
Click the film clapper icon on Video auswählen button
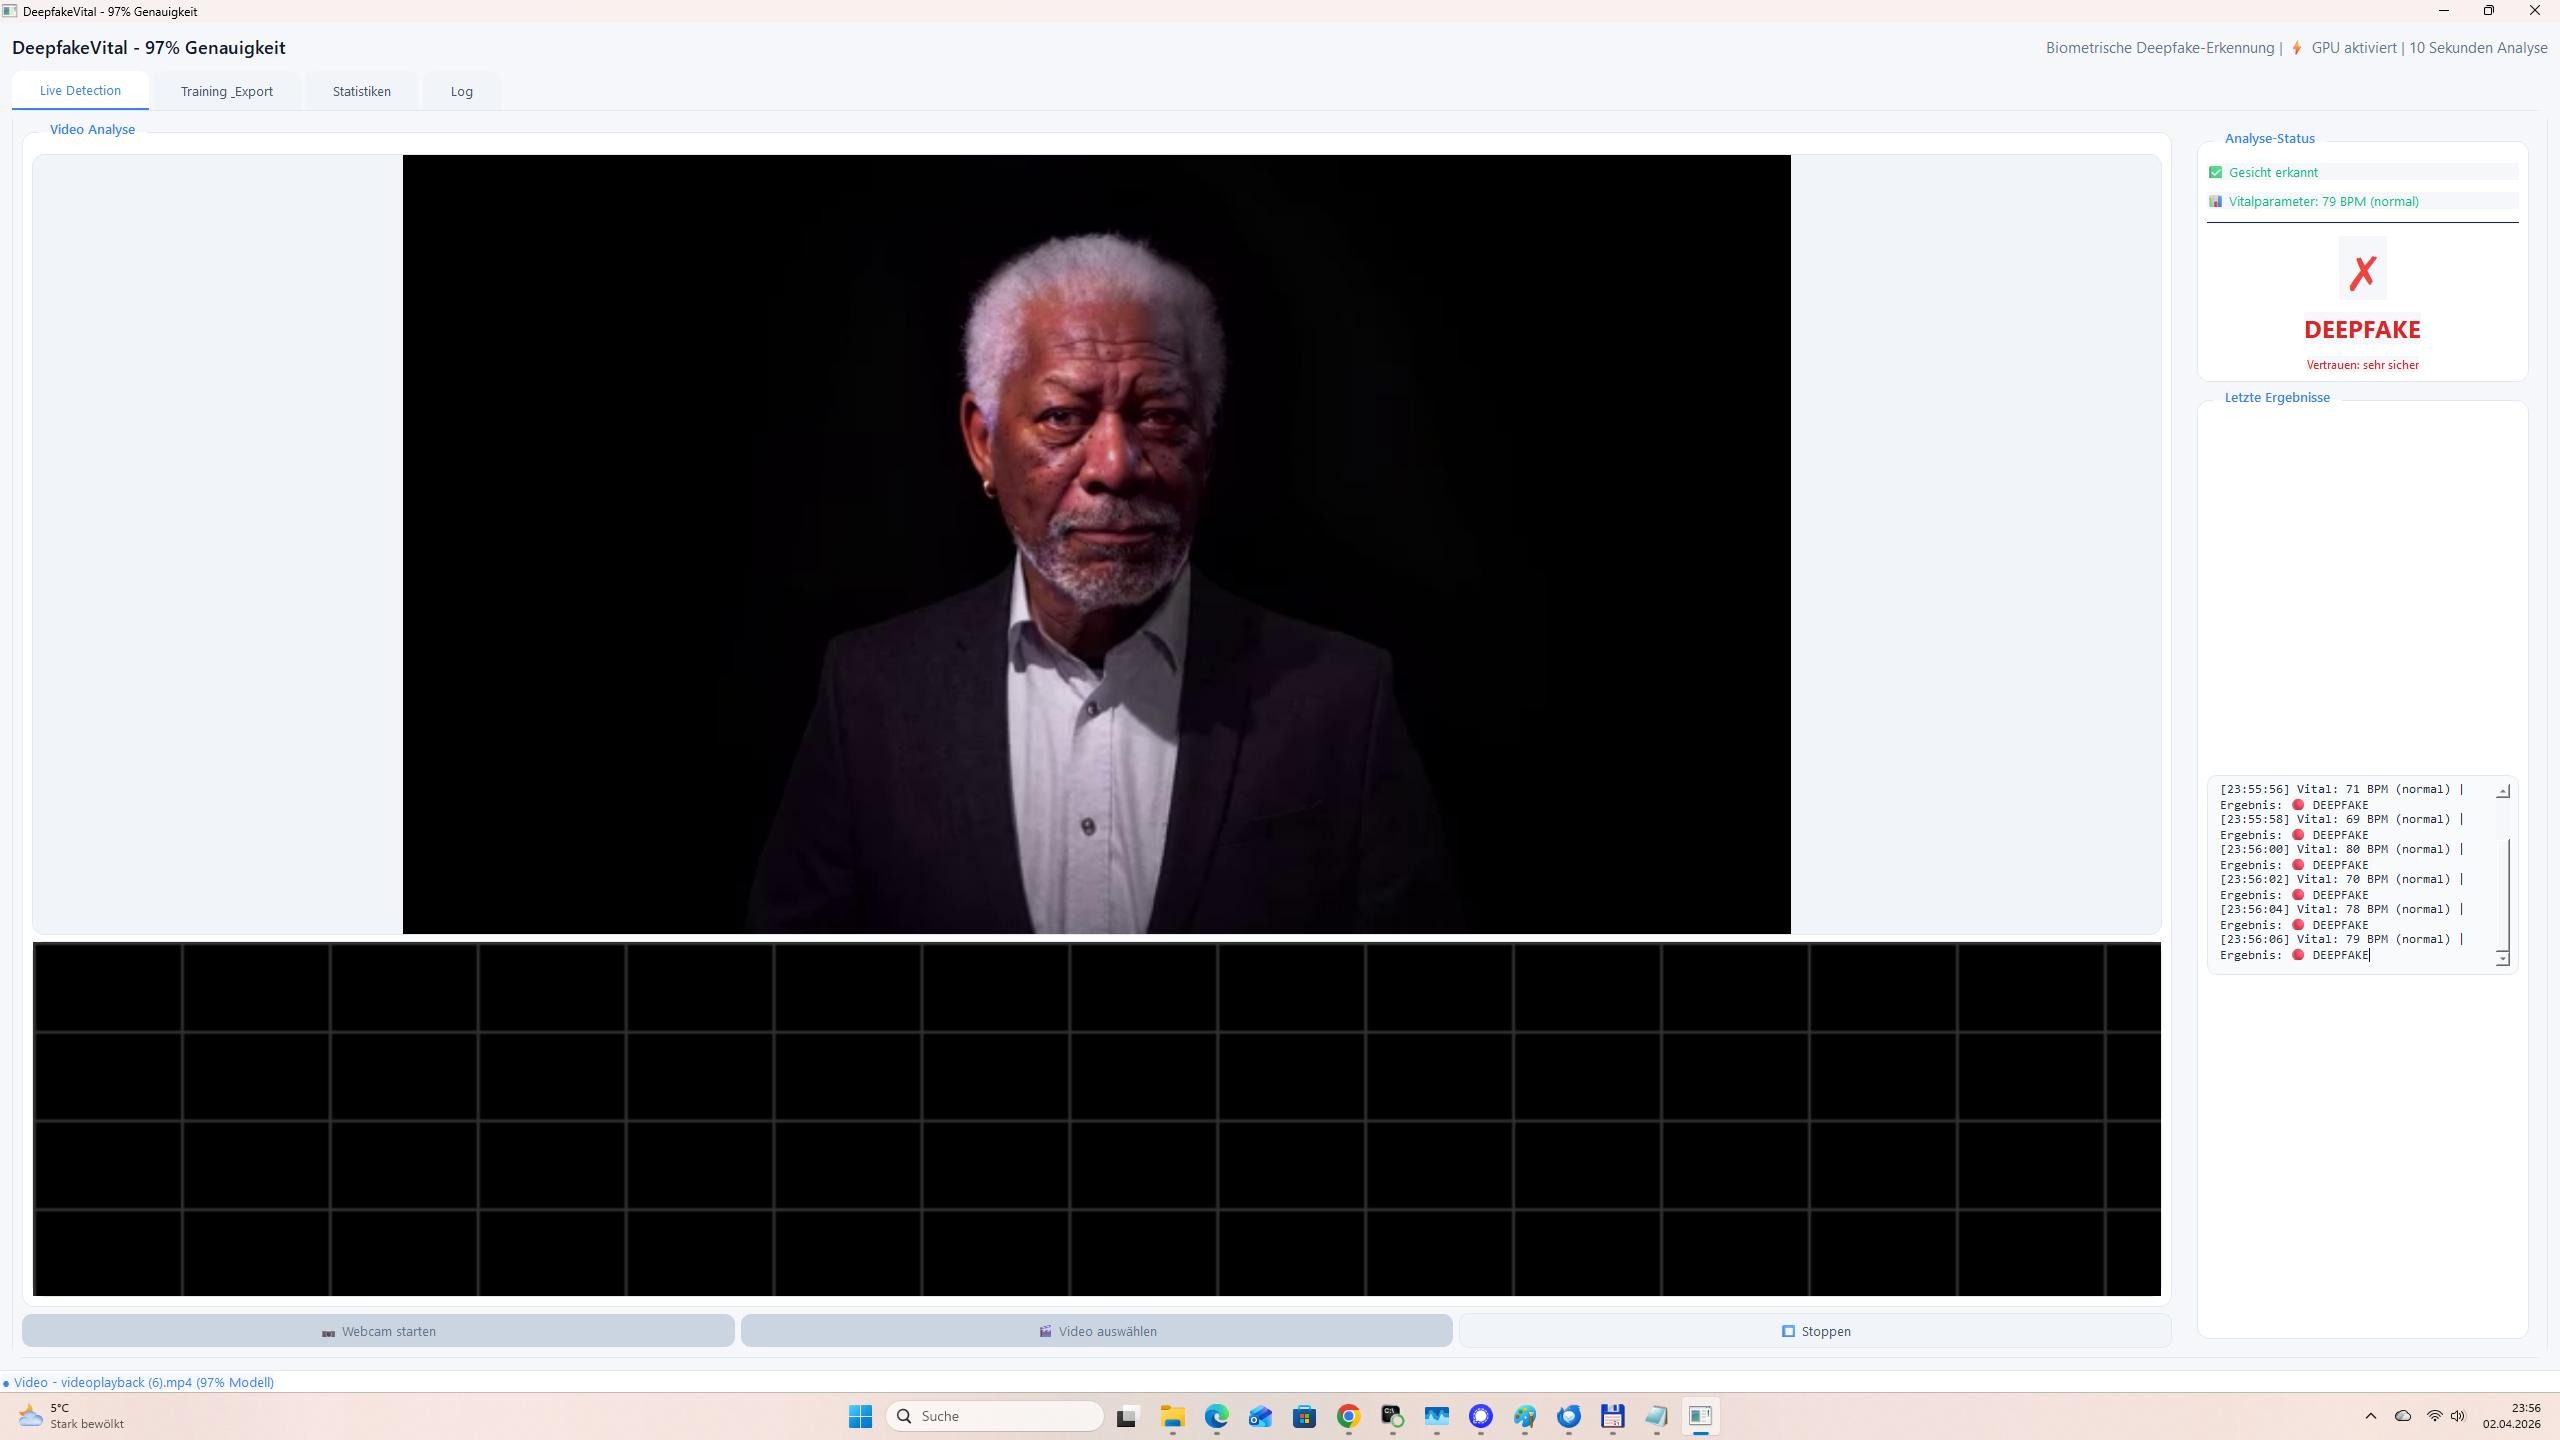[x=1044, y=1330]
